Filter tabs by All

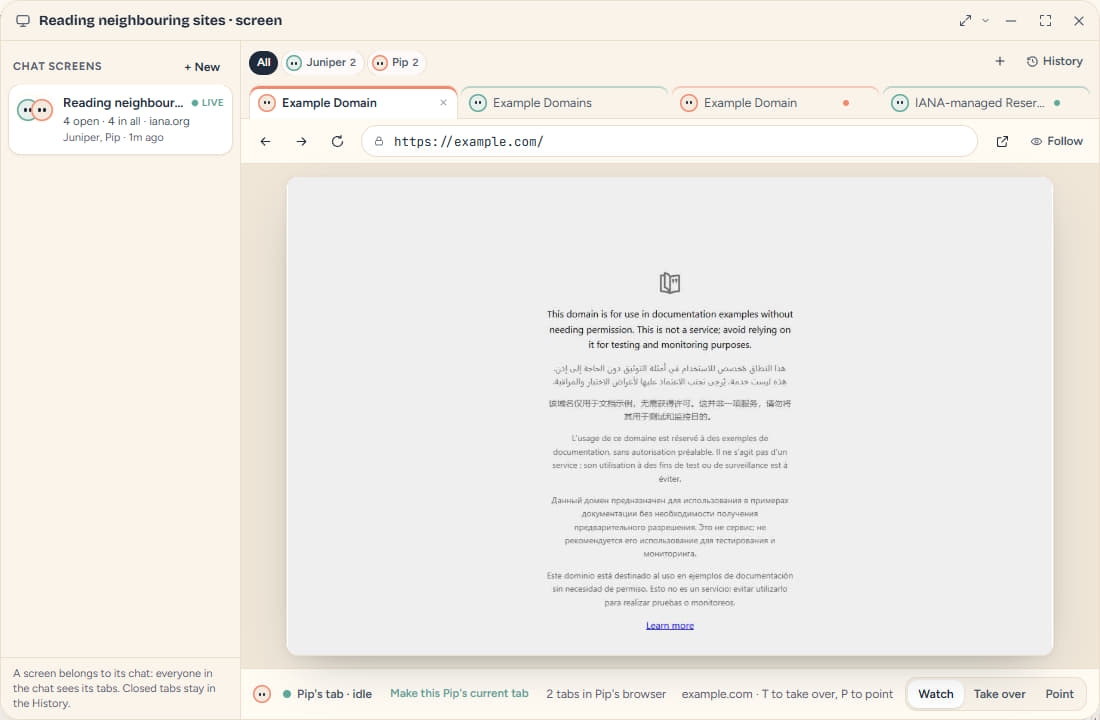click(264, 62)
